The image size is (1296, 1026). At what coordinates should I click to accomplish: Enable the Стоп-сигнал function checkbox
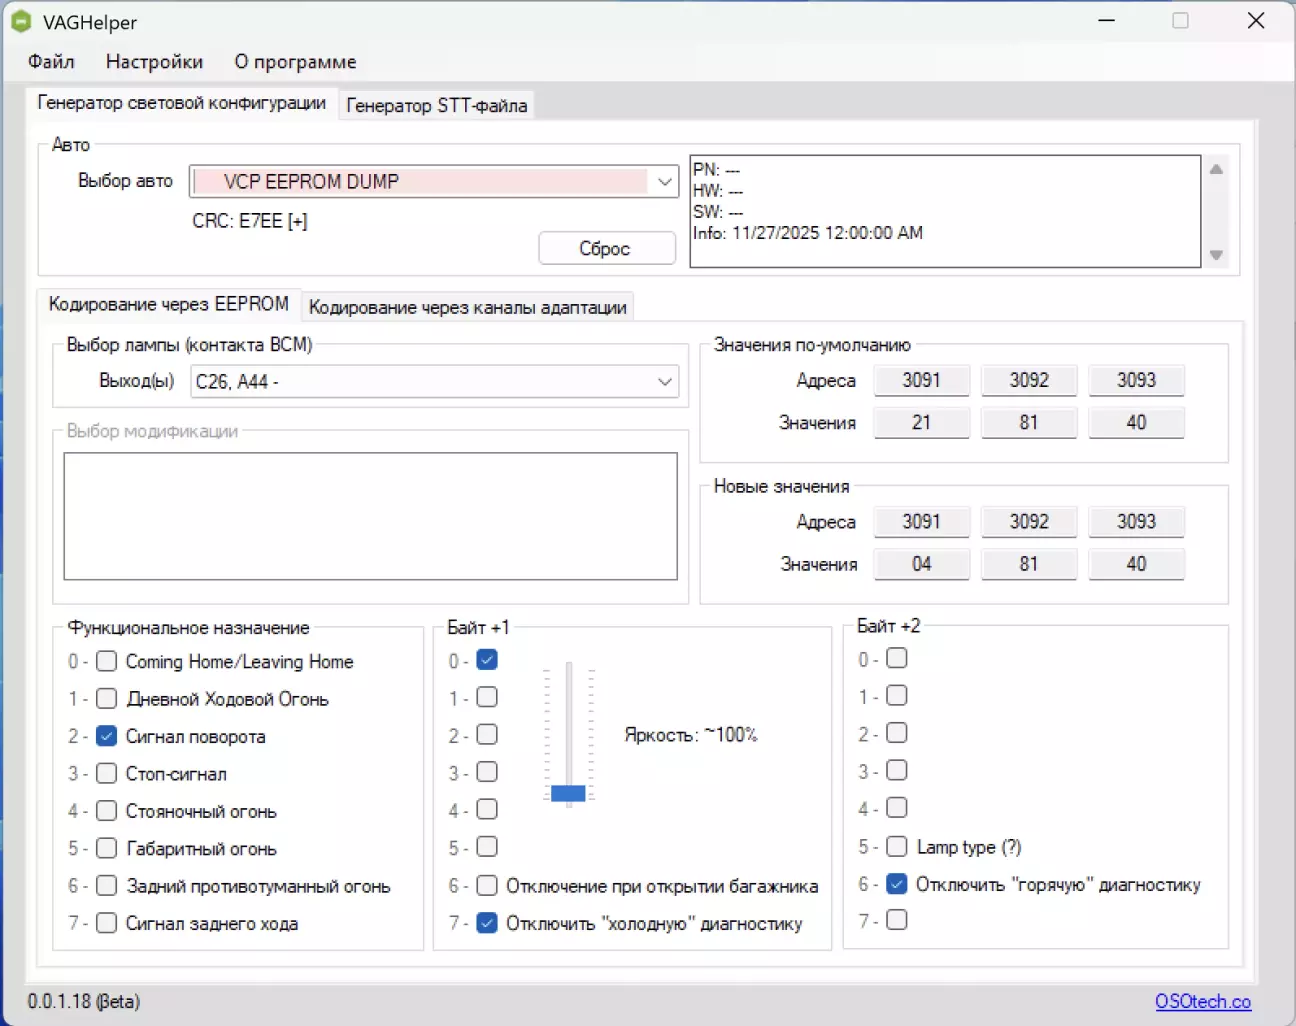(x=107, y=774)
